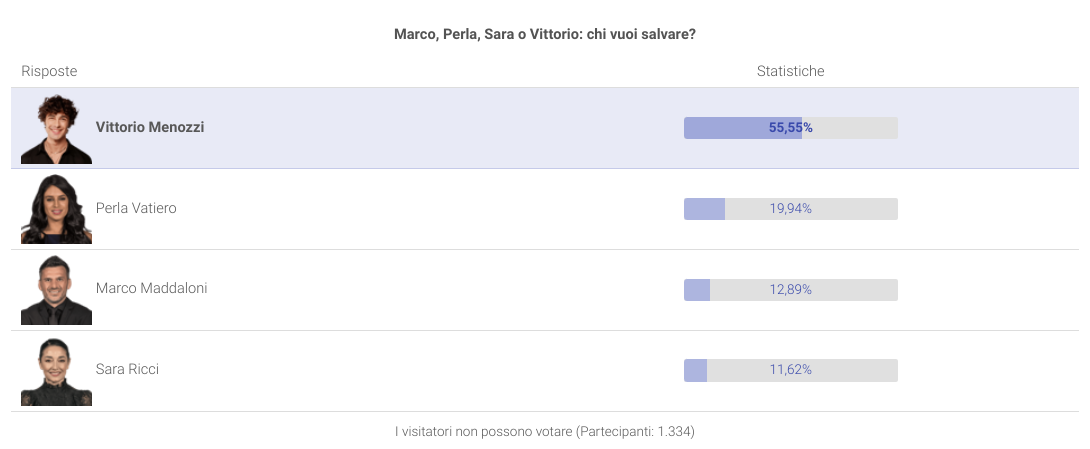Open Perla Vatiero's portrait image

click(56, 209)
